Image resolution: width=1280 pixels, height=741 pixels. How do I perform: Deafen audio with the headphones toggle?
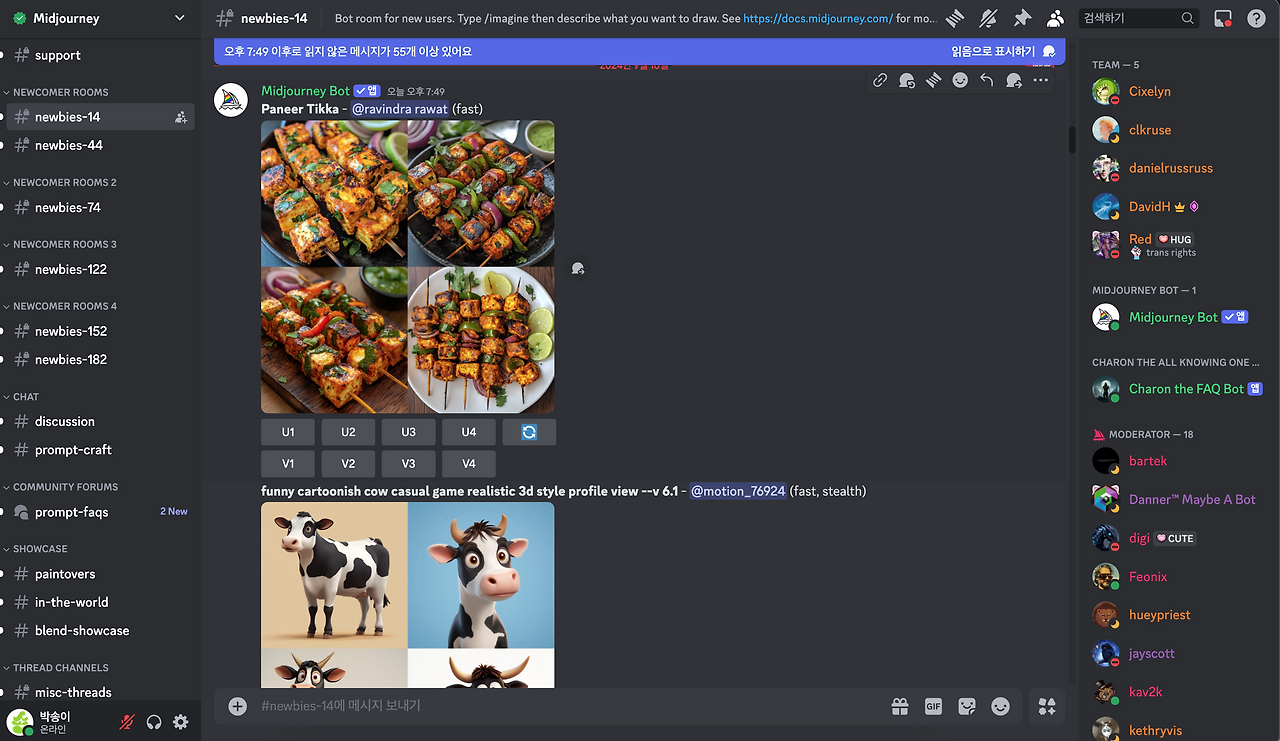[x=153, y=721]
